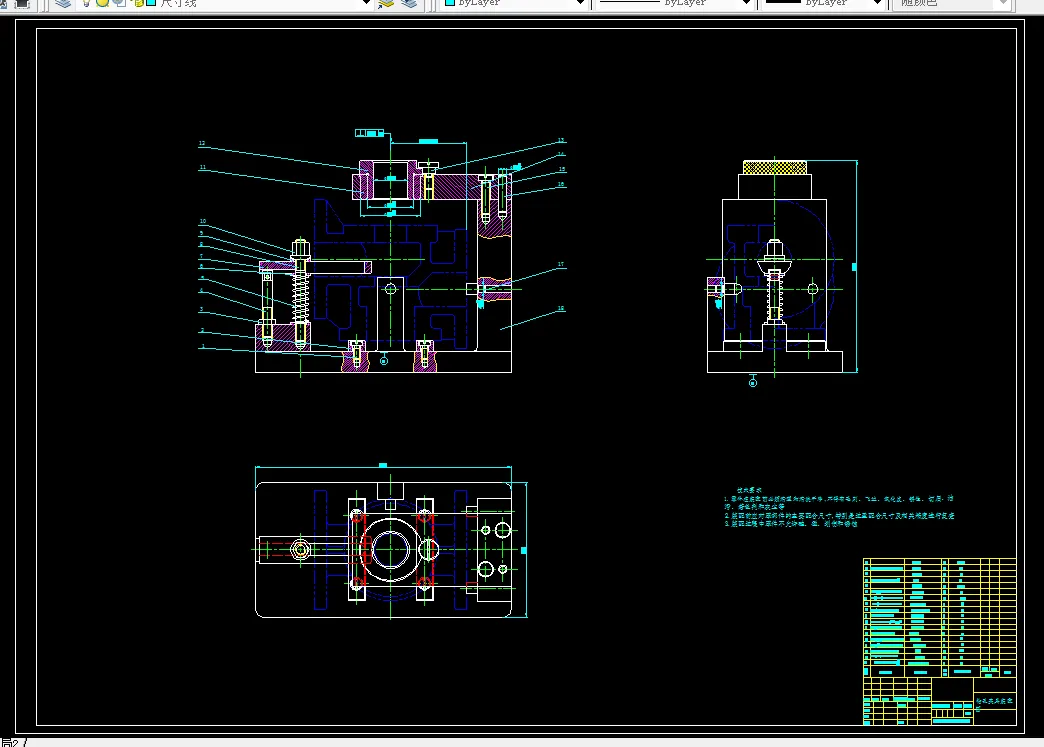Viewport: 1044px width, 747px height.
Task: Select the parts list table in title block
Action: point(939,617)
